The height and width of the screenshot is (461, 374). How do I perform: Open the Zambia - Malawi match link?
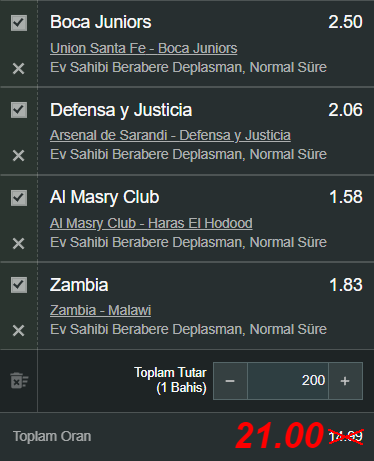click(x=100, y=310)
